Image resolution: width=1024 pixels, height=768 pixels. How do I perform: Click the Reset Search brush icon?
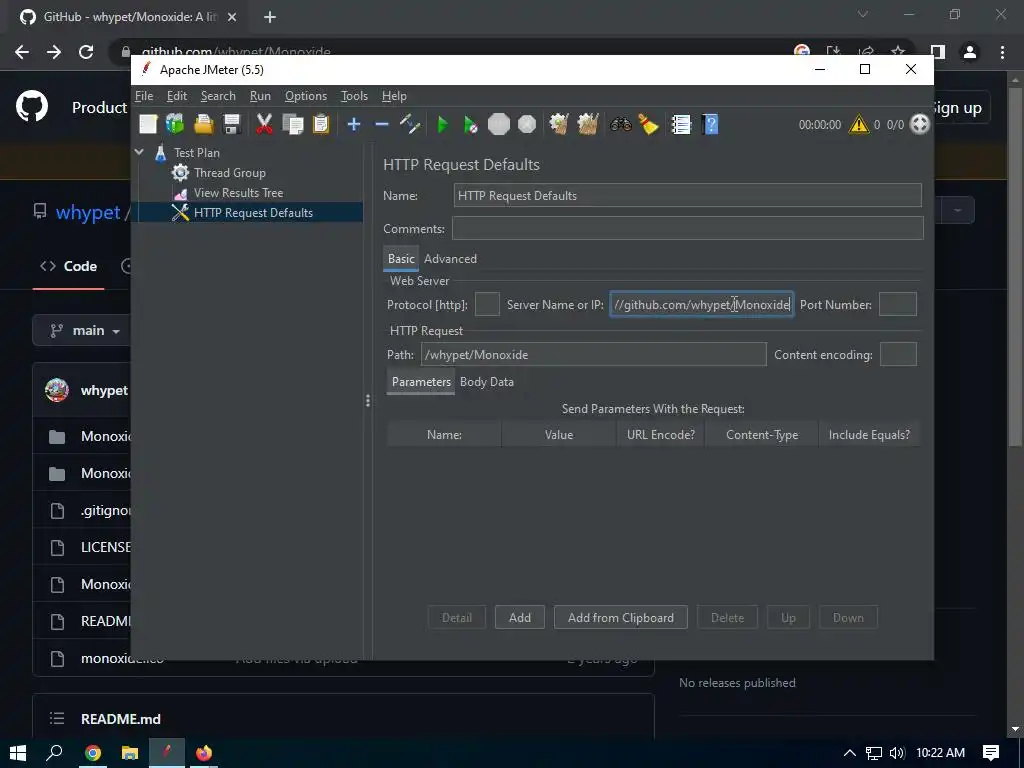[x=648, y=124]
